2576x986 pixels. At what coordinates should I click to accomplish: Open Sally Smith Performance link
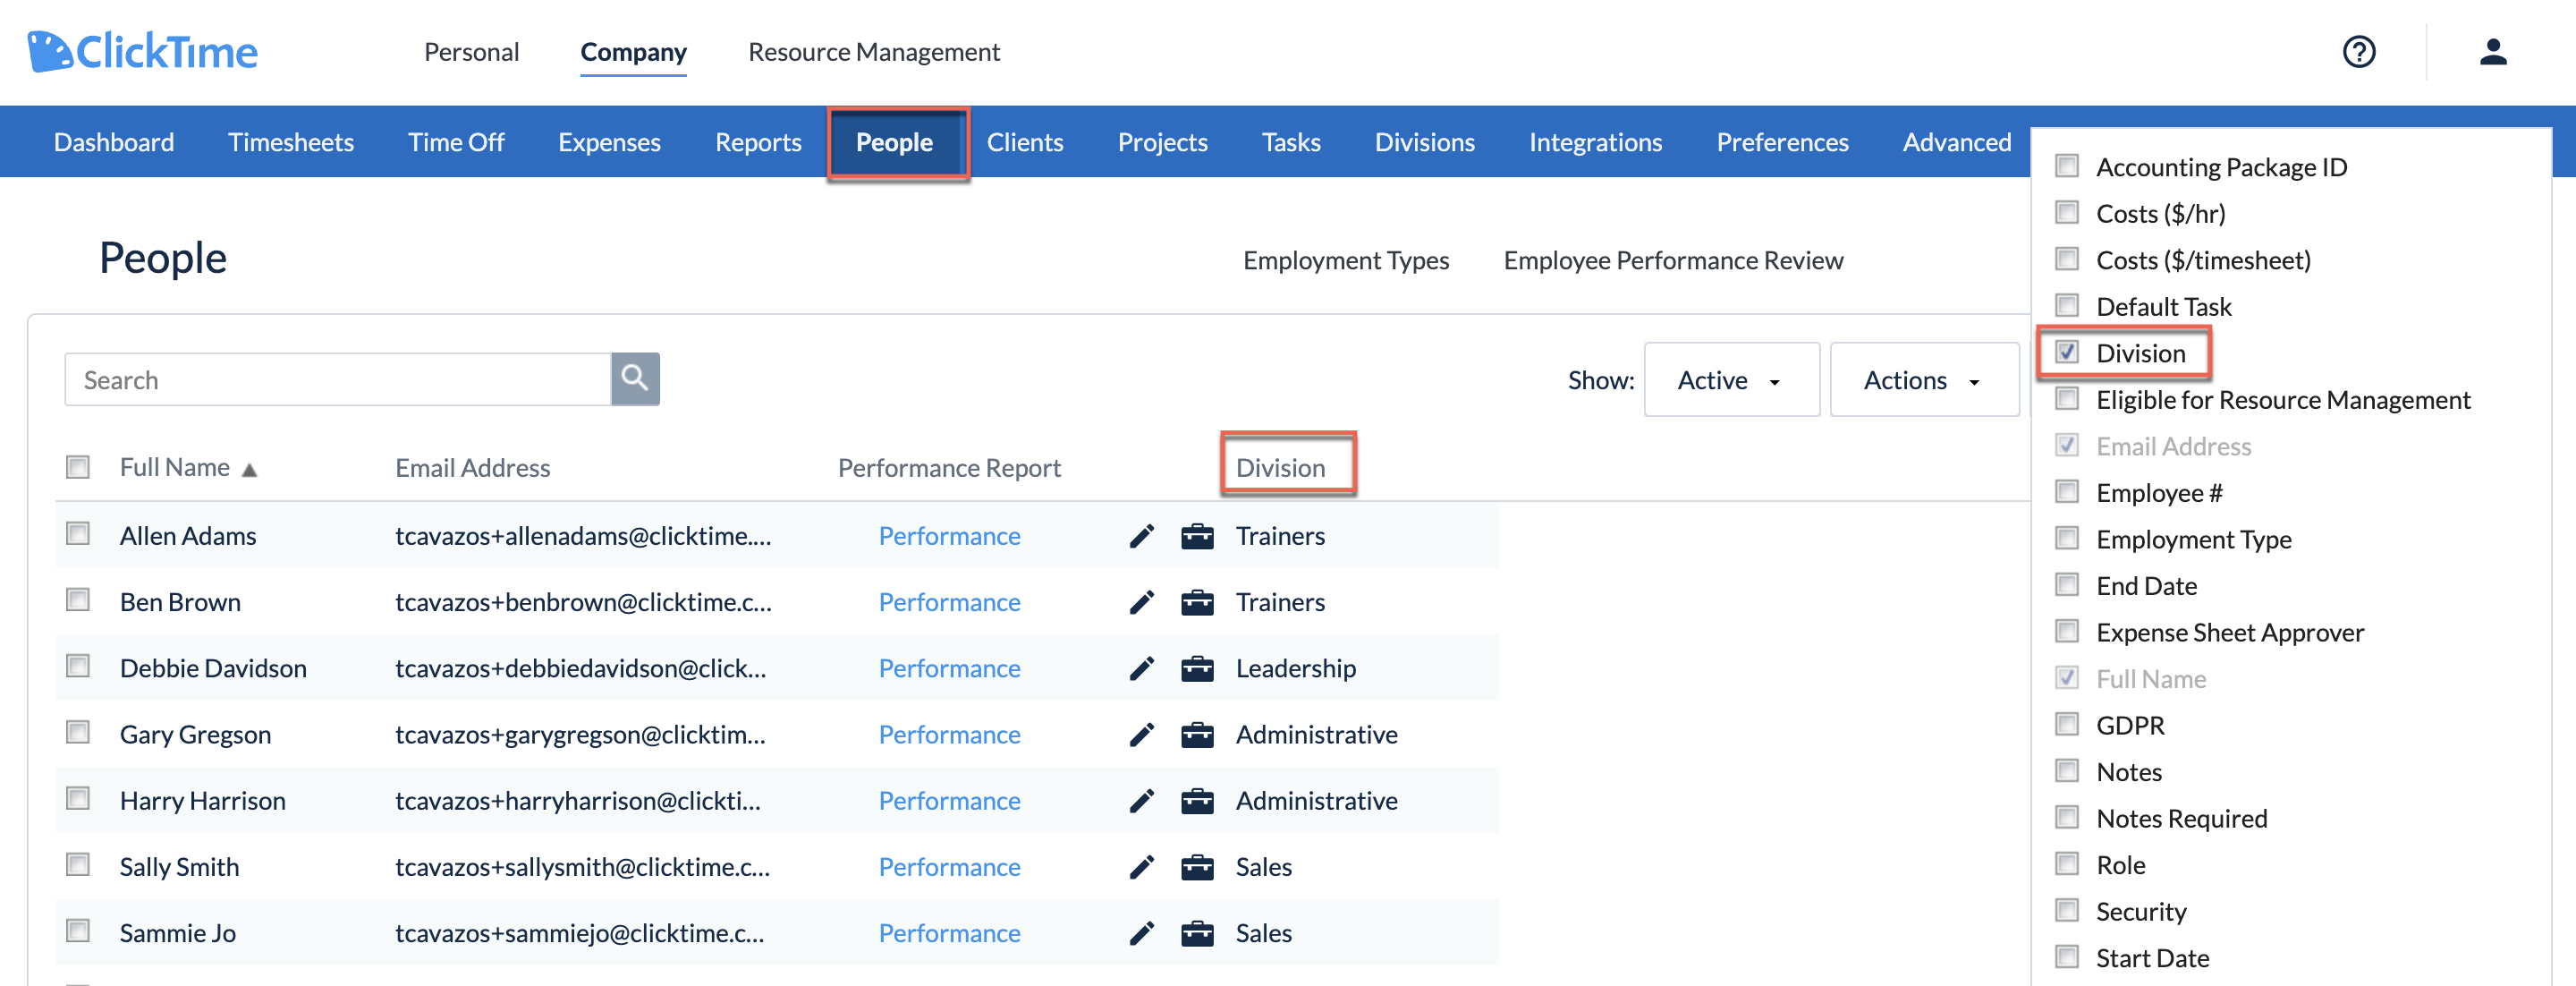949,867
